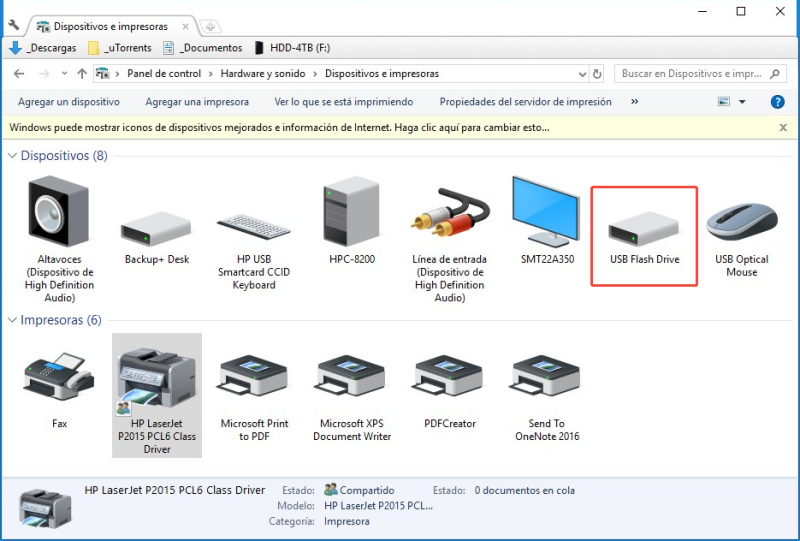Expand the arrow after Hardware y sonido
The image size is (800, 541).
coord(315,74)
